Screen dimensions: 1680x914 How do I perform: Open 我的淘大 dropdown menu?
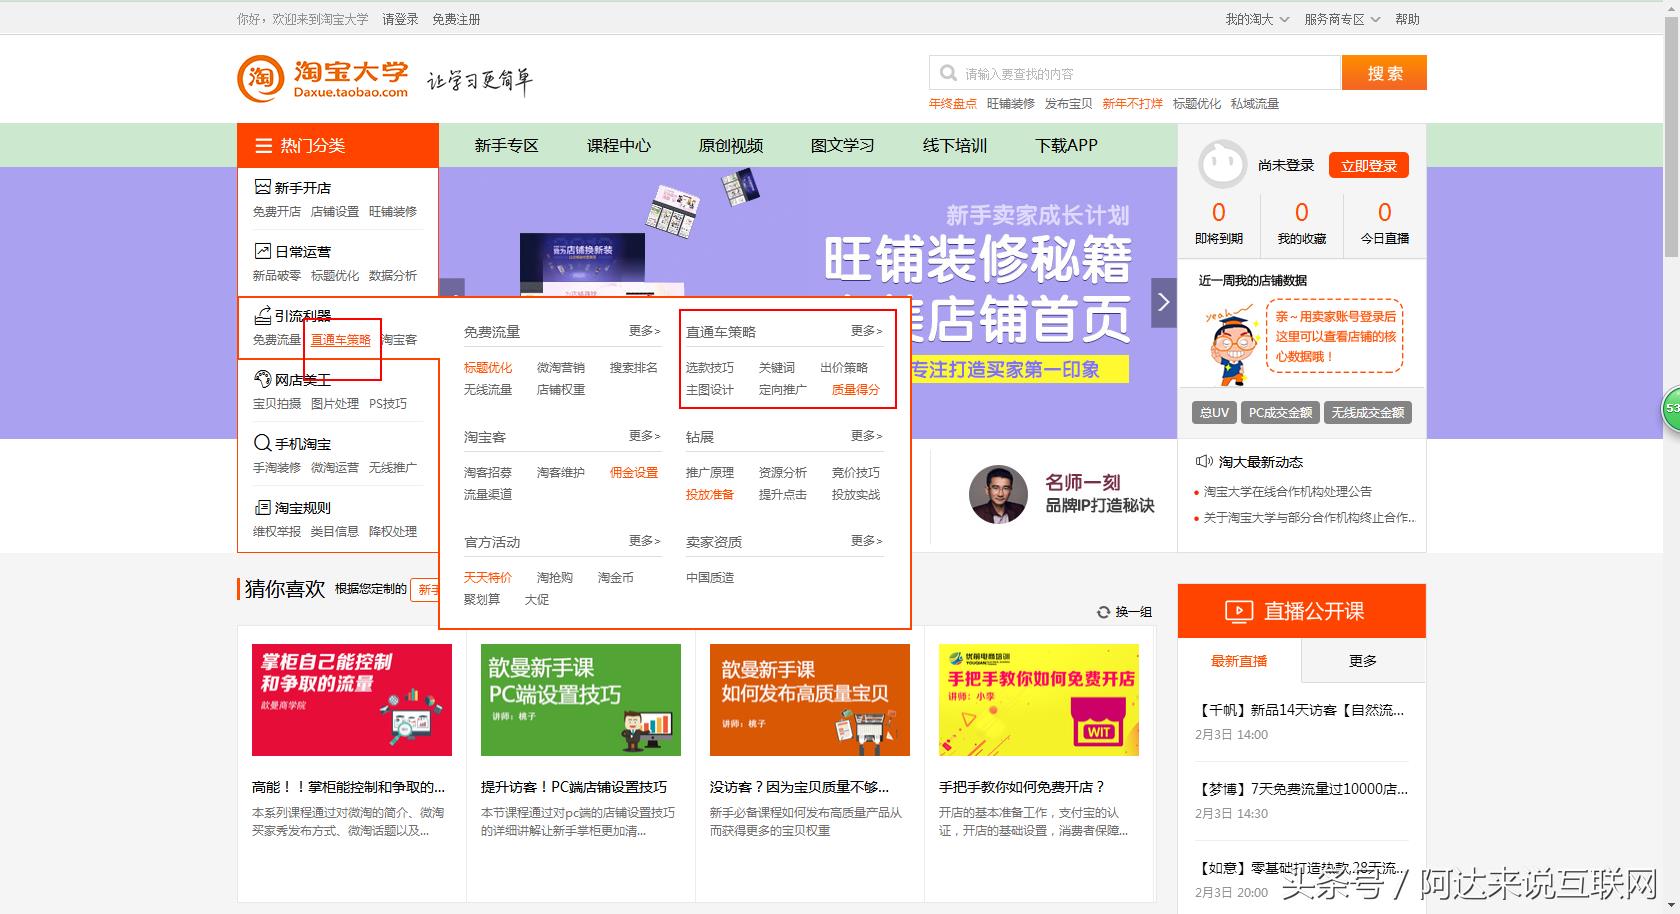point(1257,19)
